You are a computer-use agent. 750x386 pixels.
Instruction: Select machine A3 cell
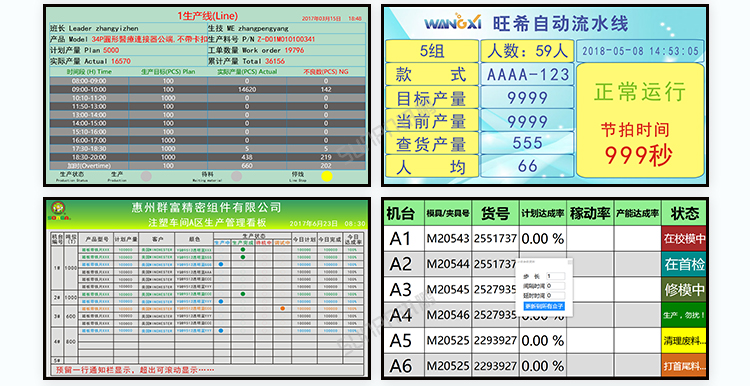coord(404,289)
